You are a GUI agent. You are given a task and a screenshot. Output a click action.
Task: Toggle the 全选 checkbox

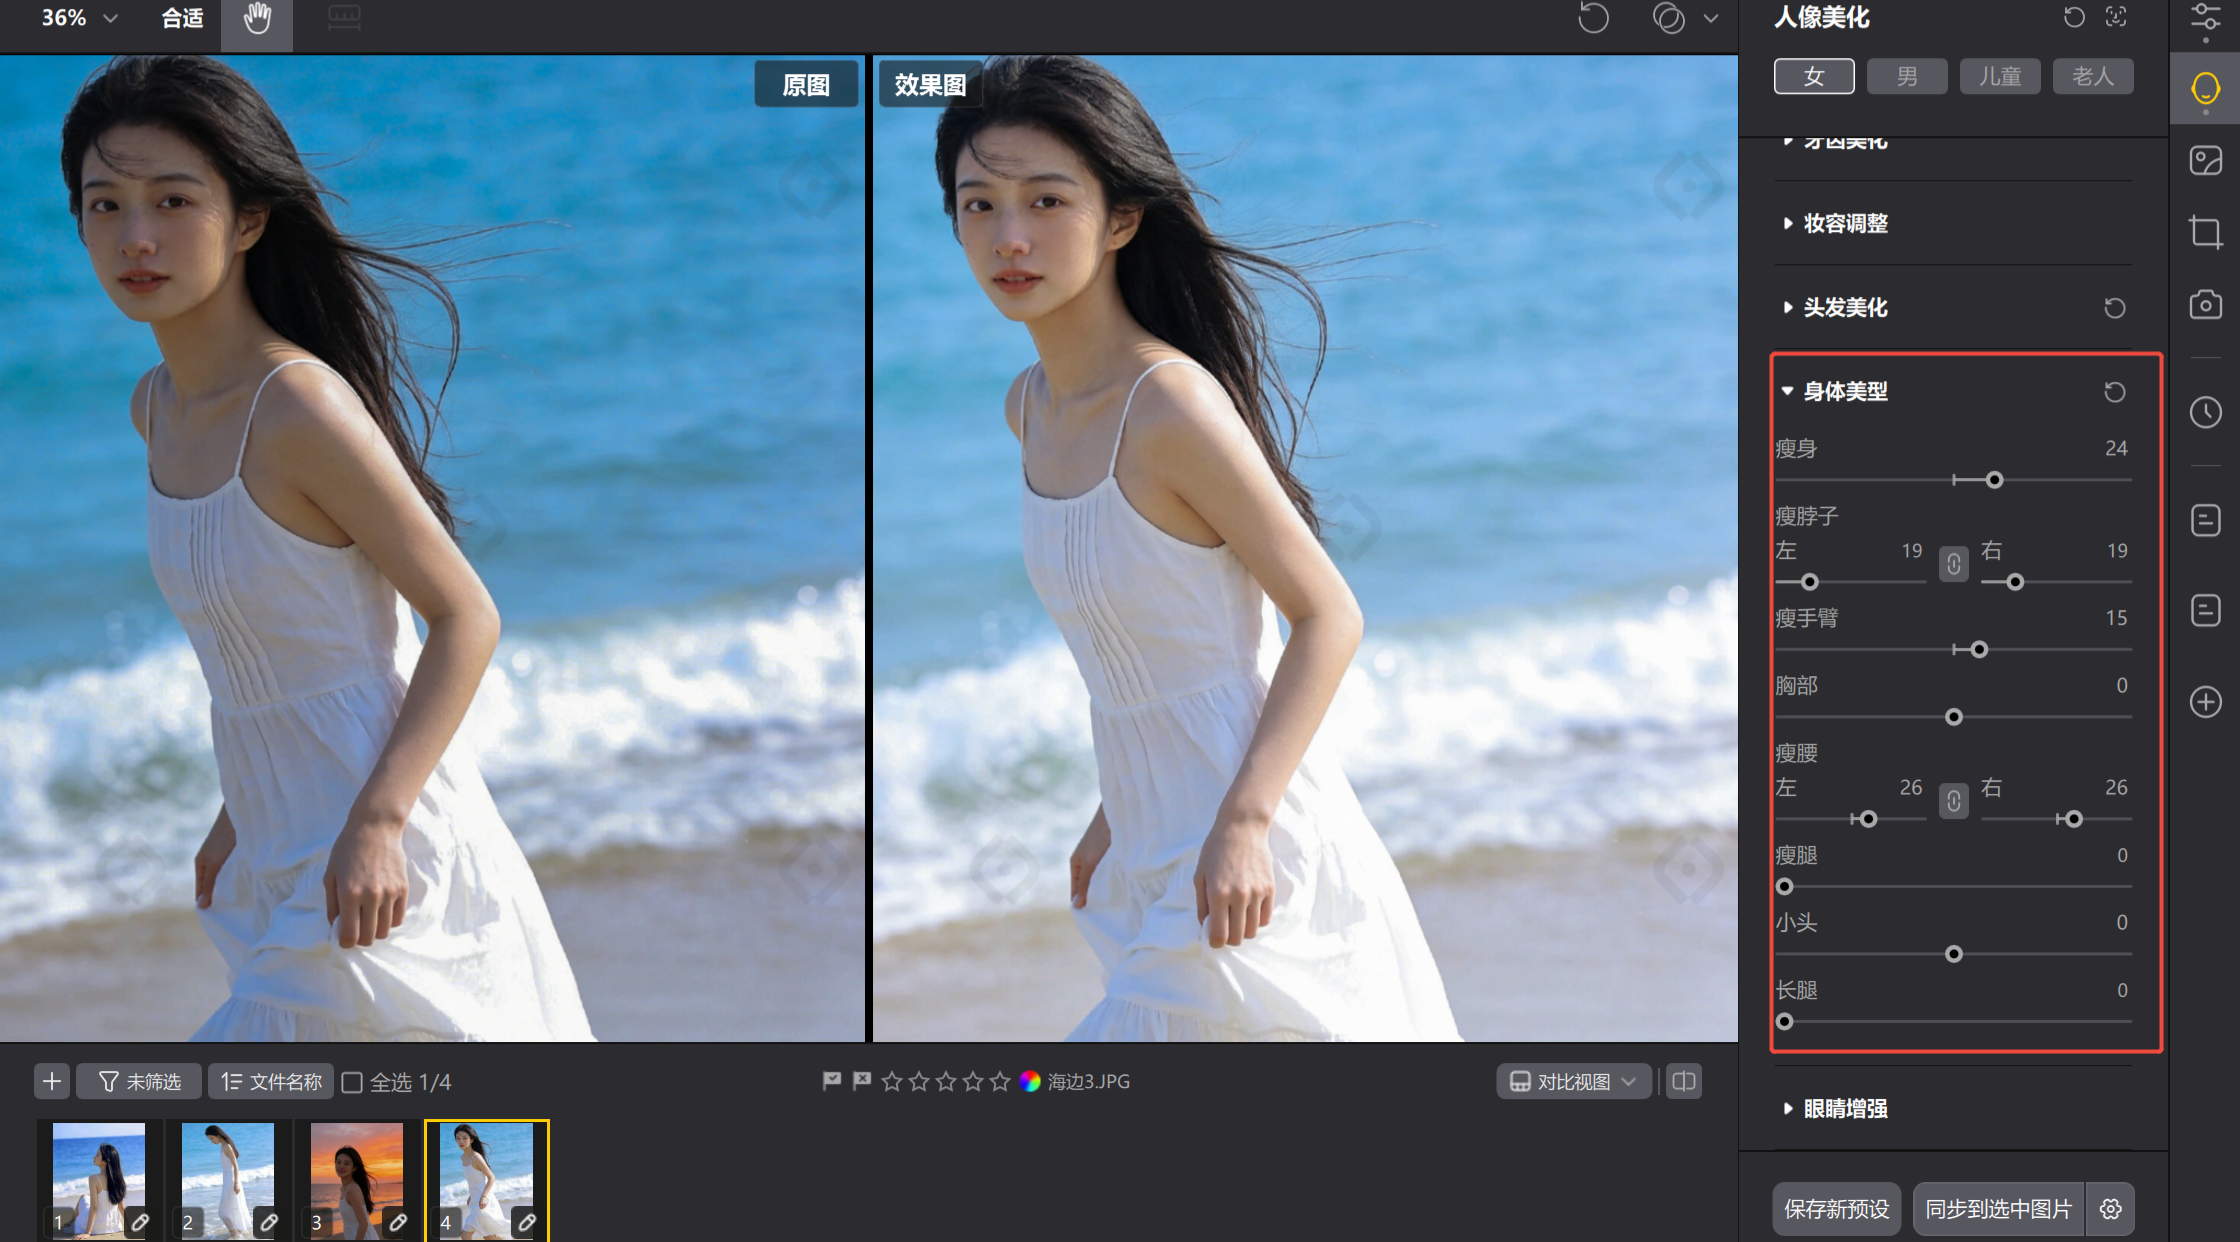(x=352, y=1082)
